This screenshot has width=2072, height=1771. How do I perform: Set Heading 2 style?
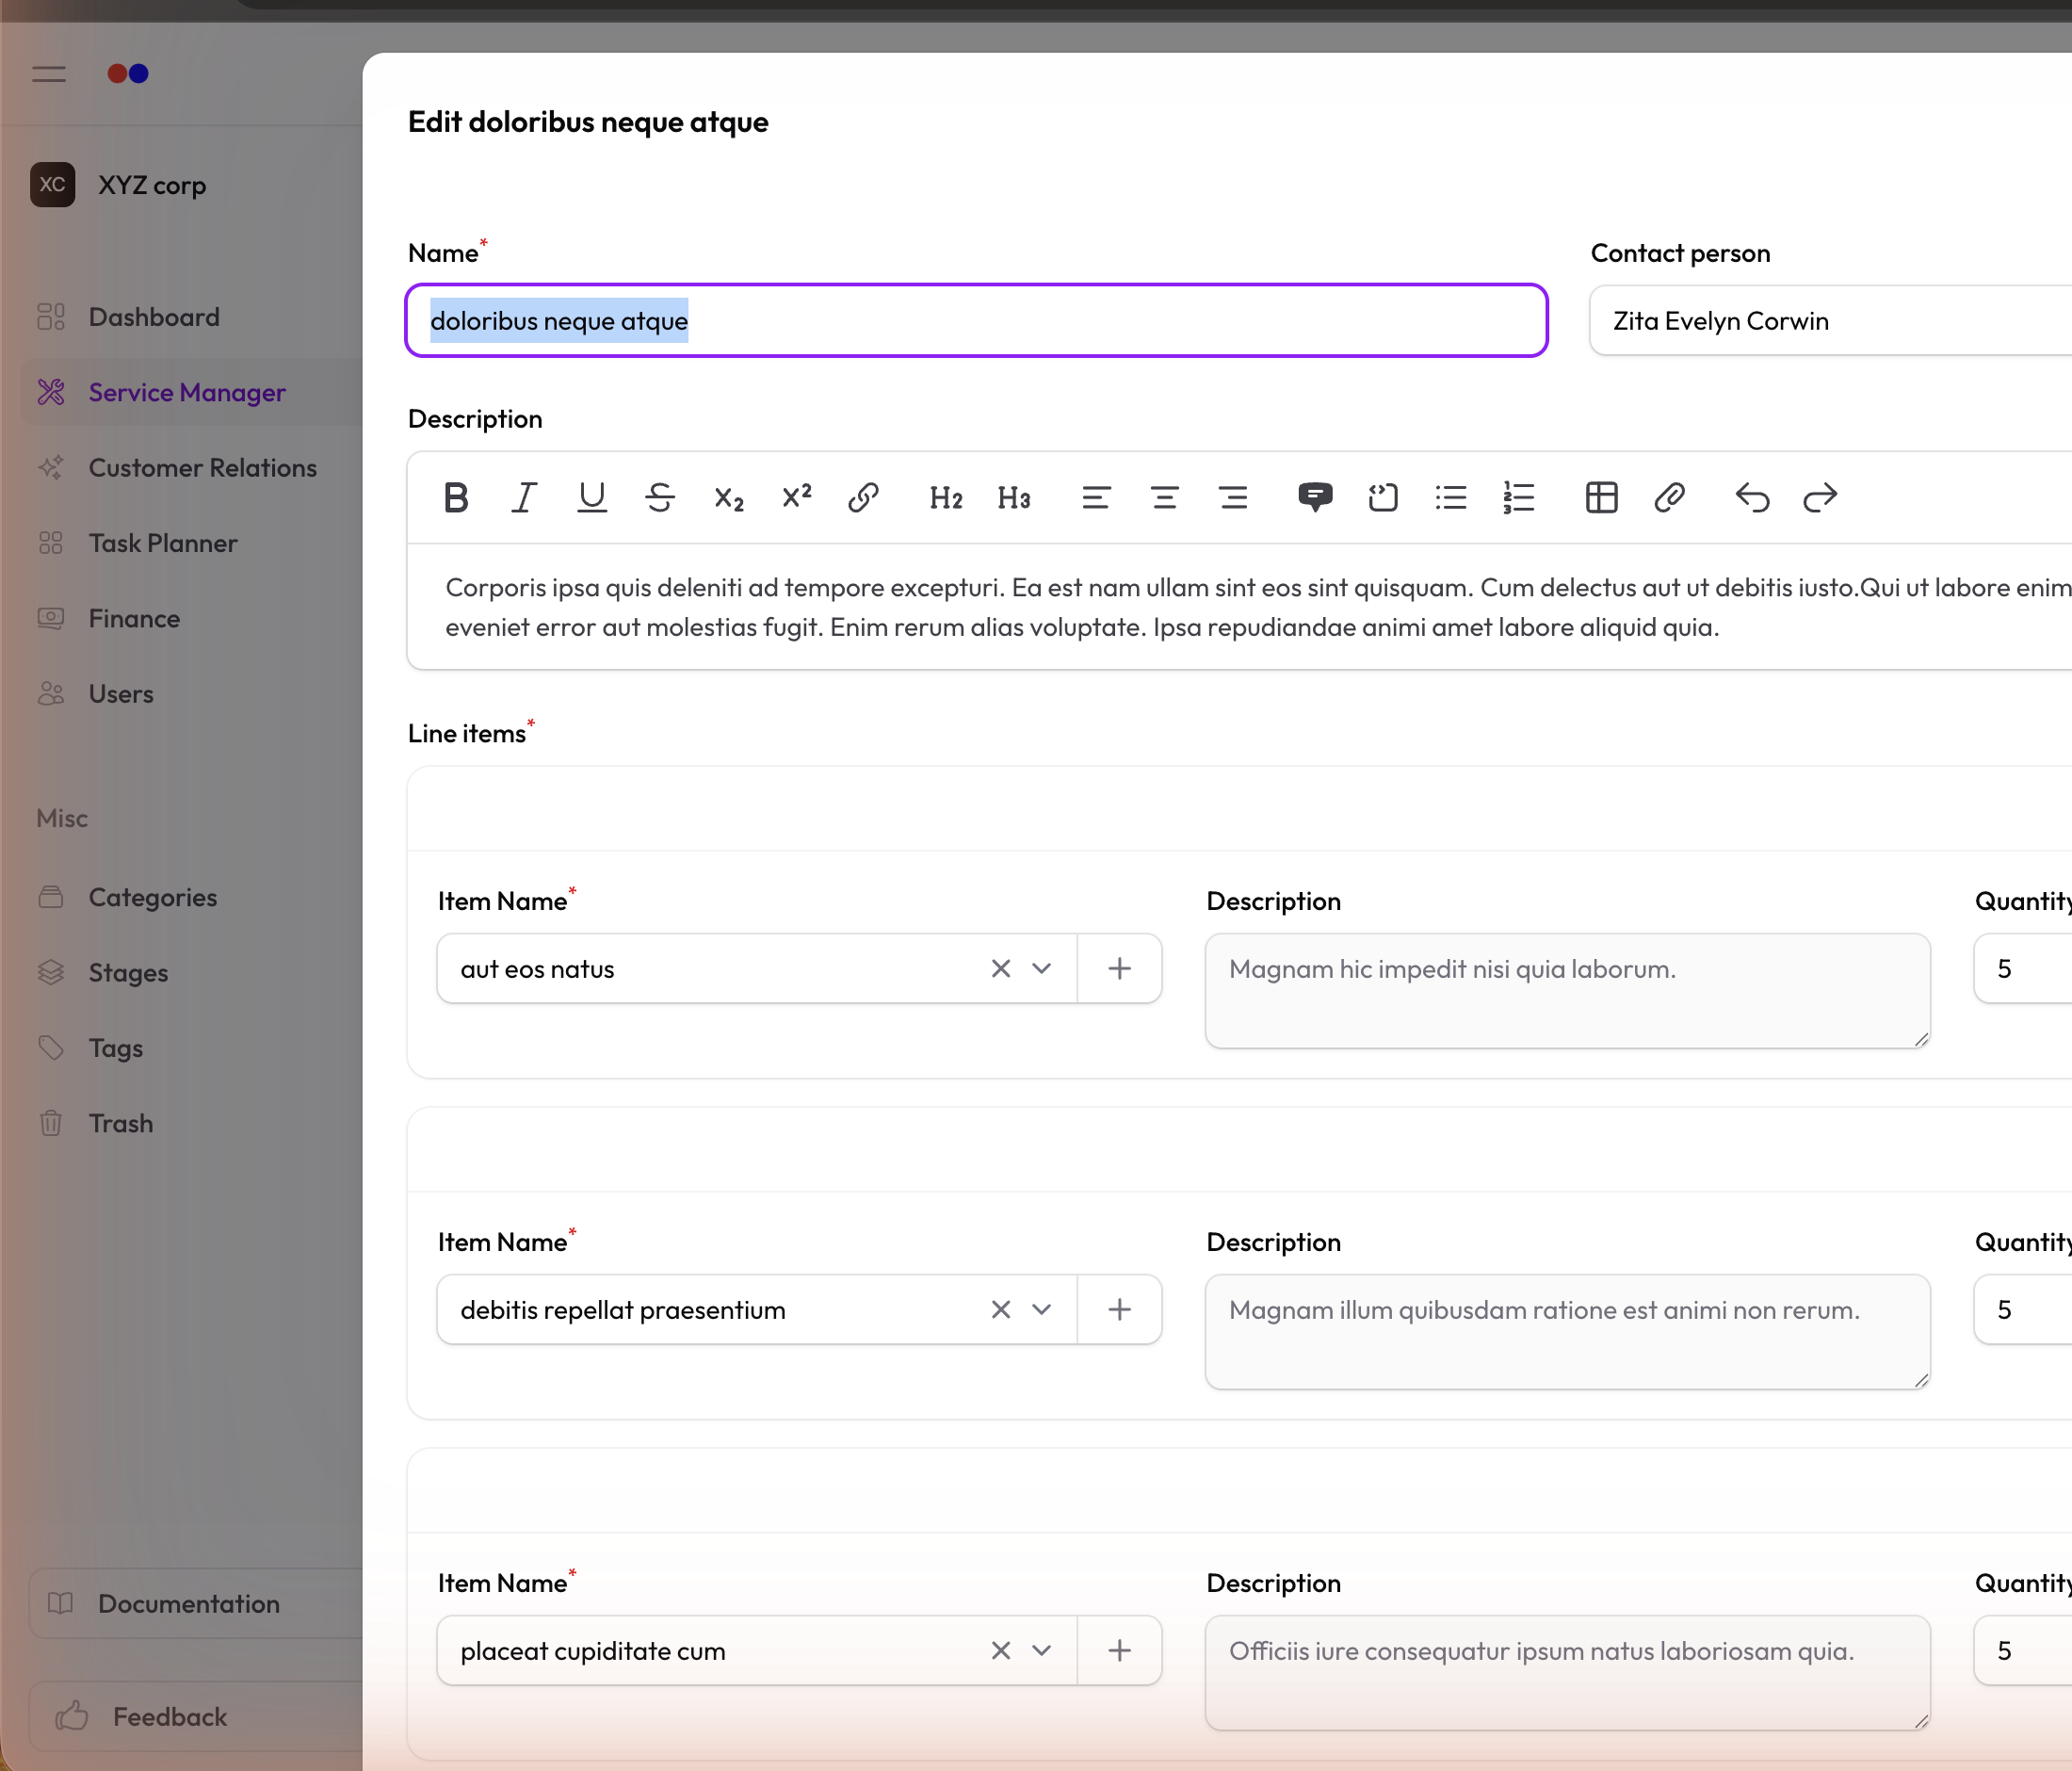pyautogui.click(x=946, y=497)
